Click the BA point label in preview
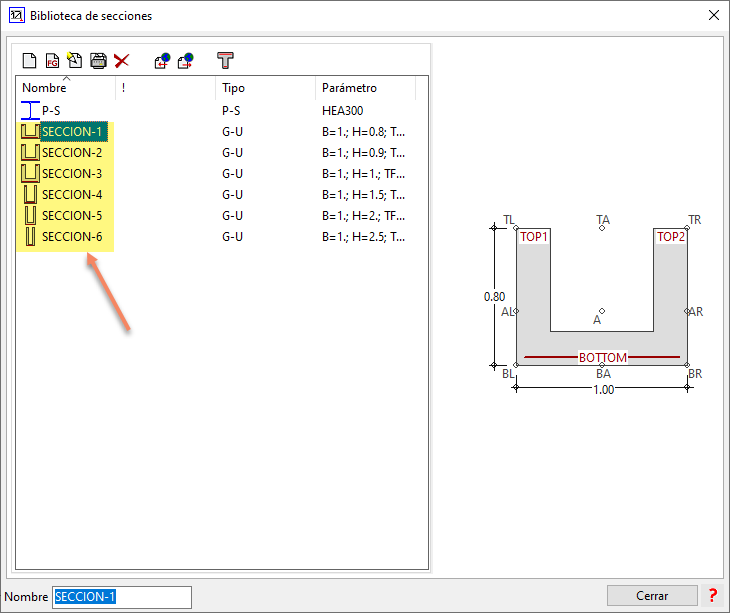This screenshot has width=730, height=613. [x=603, y=374]
